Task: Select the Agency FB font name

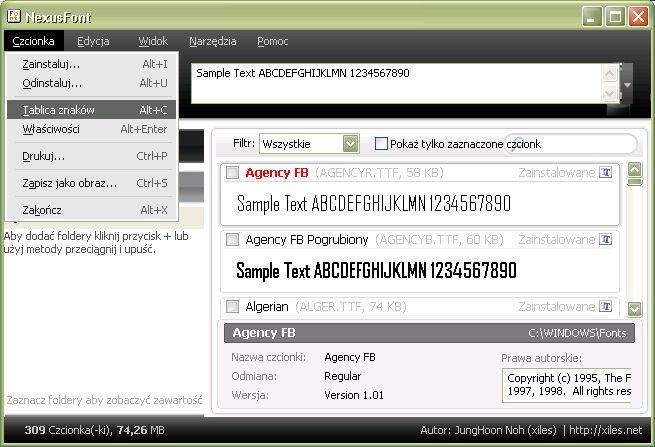Action: 277,173
